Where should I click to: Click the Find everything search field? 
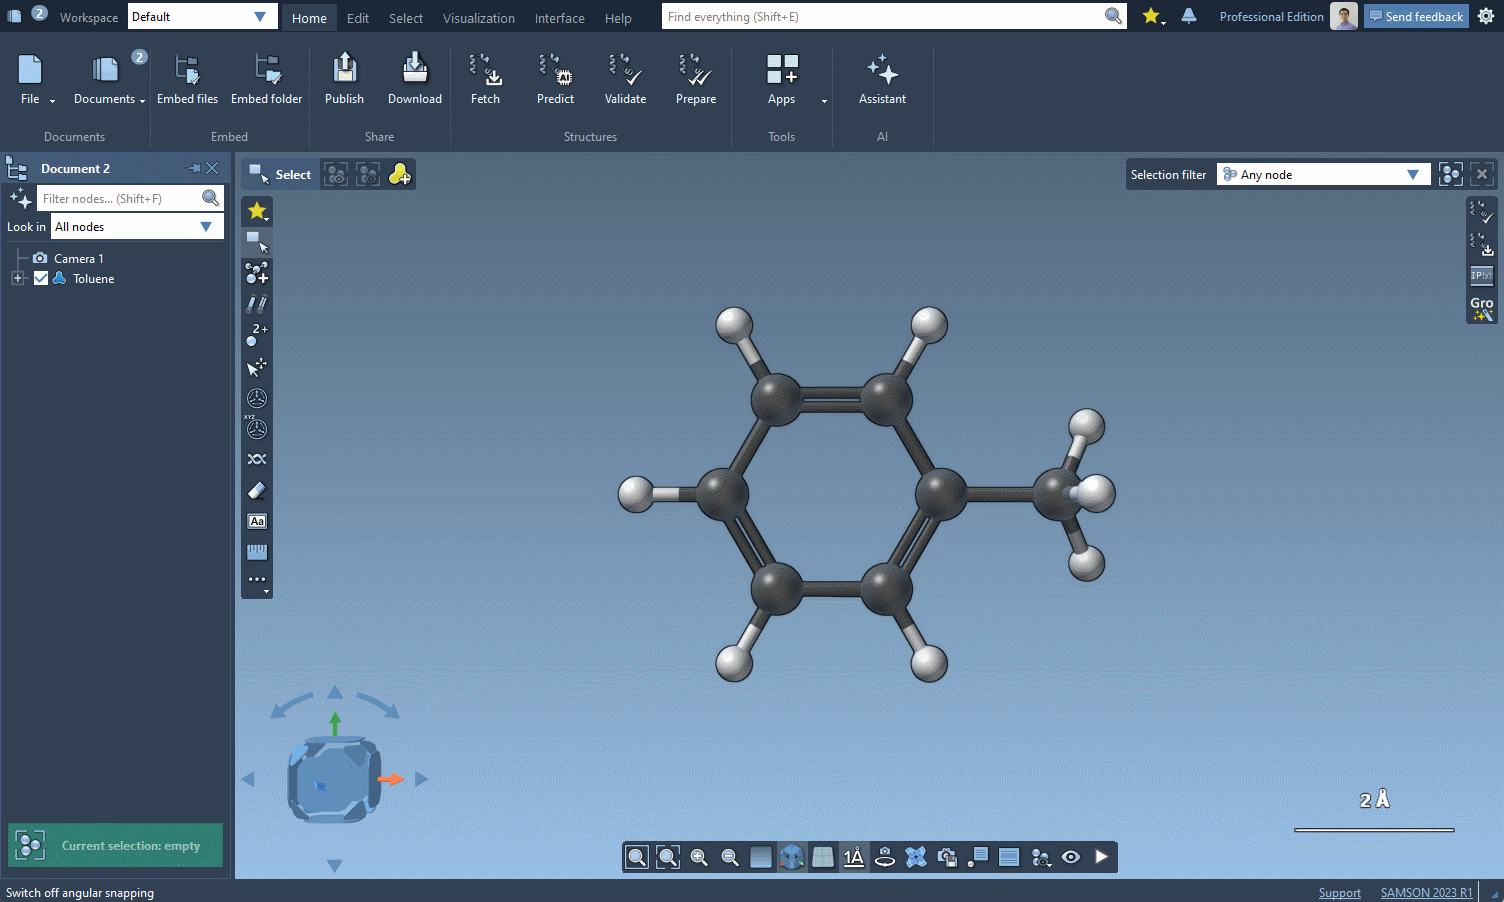(x=883, y=17)
